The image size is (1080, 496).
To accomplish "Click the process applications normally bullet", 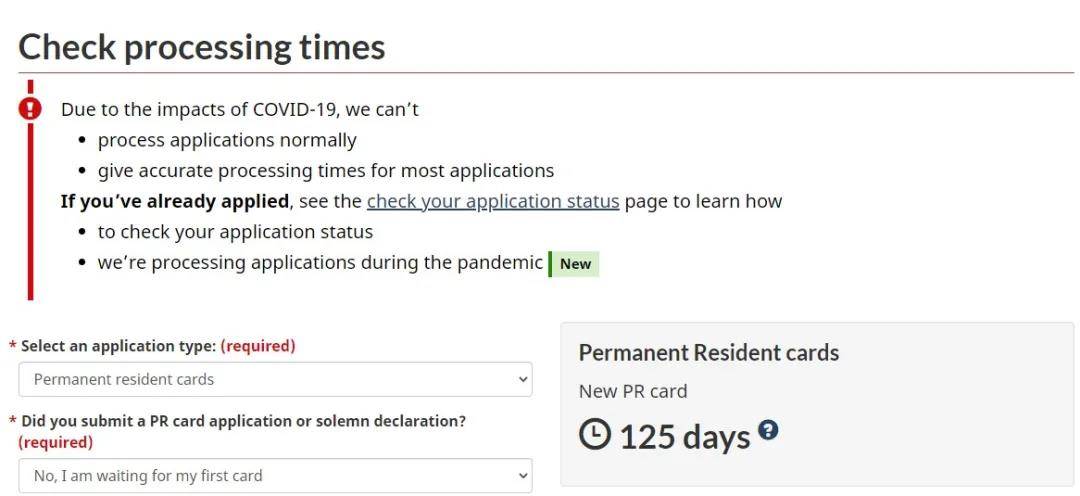I will (227, 140).
